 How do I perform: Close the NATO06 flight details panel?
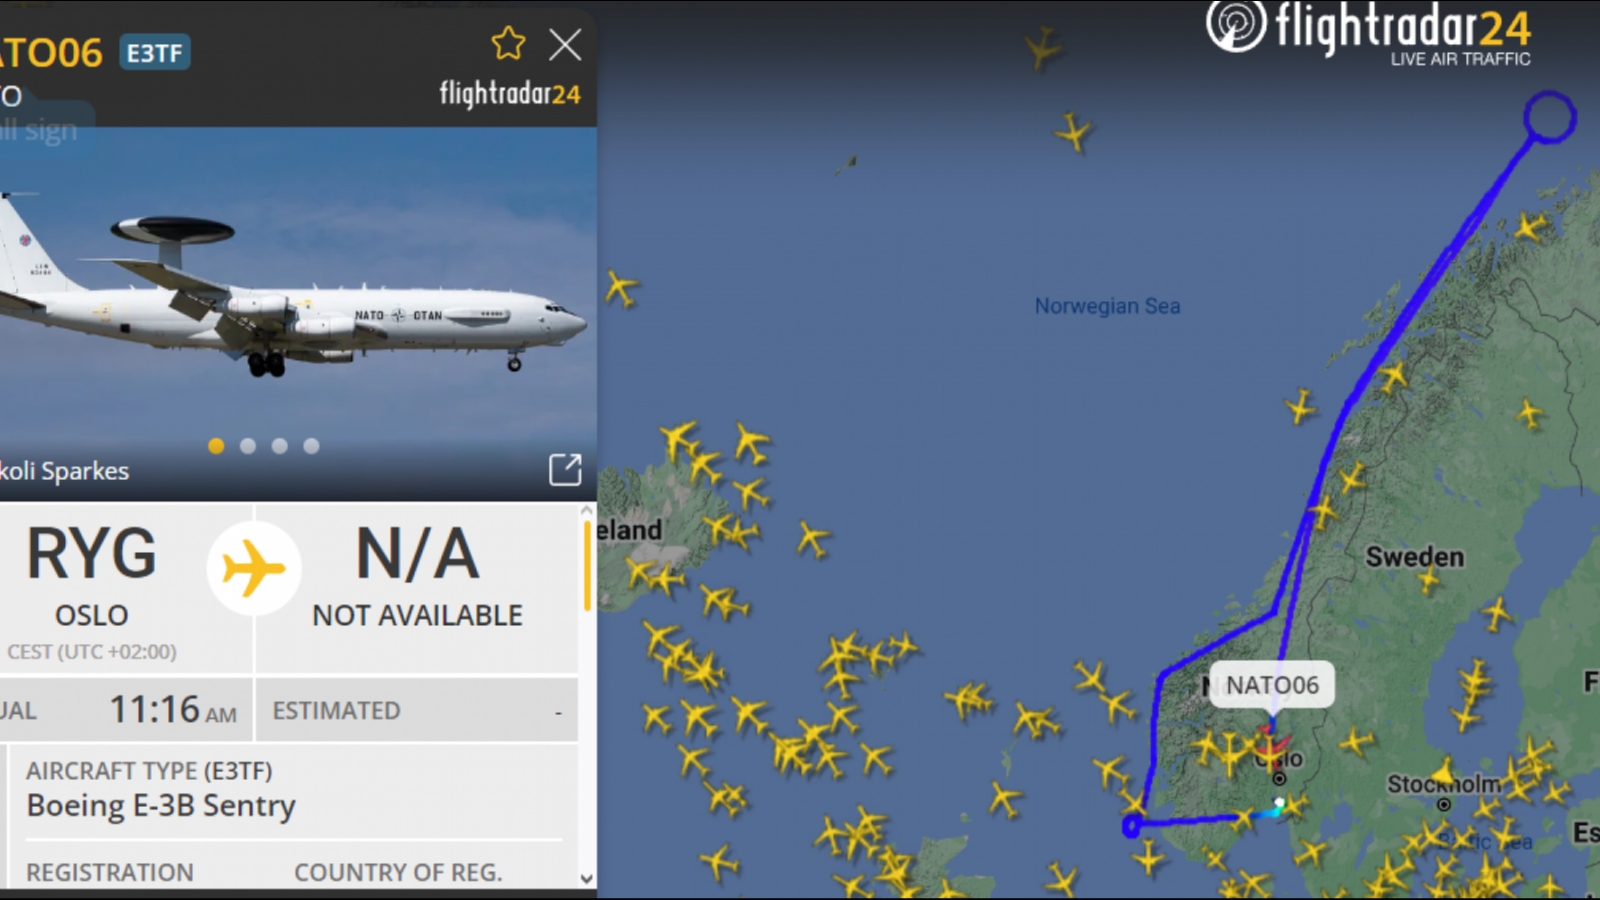[x=565, y=44]
